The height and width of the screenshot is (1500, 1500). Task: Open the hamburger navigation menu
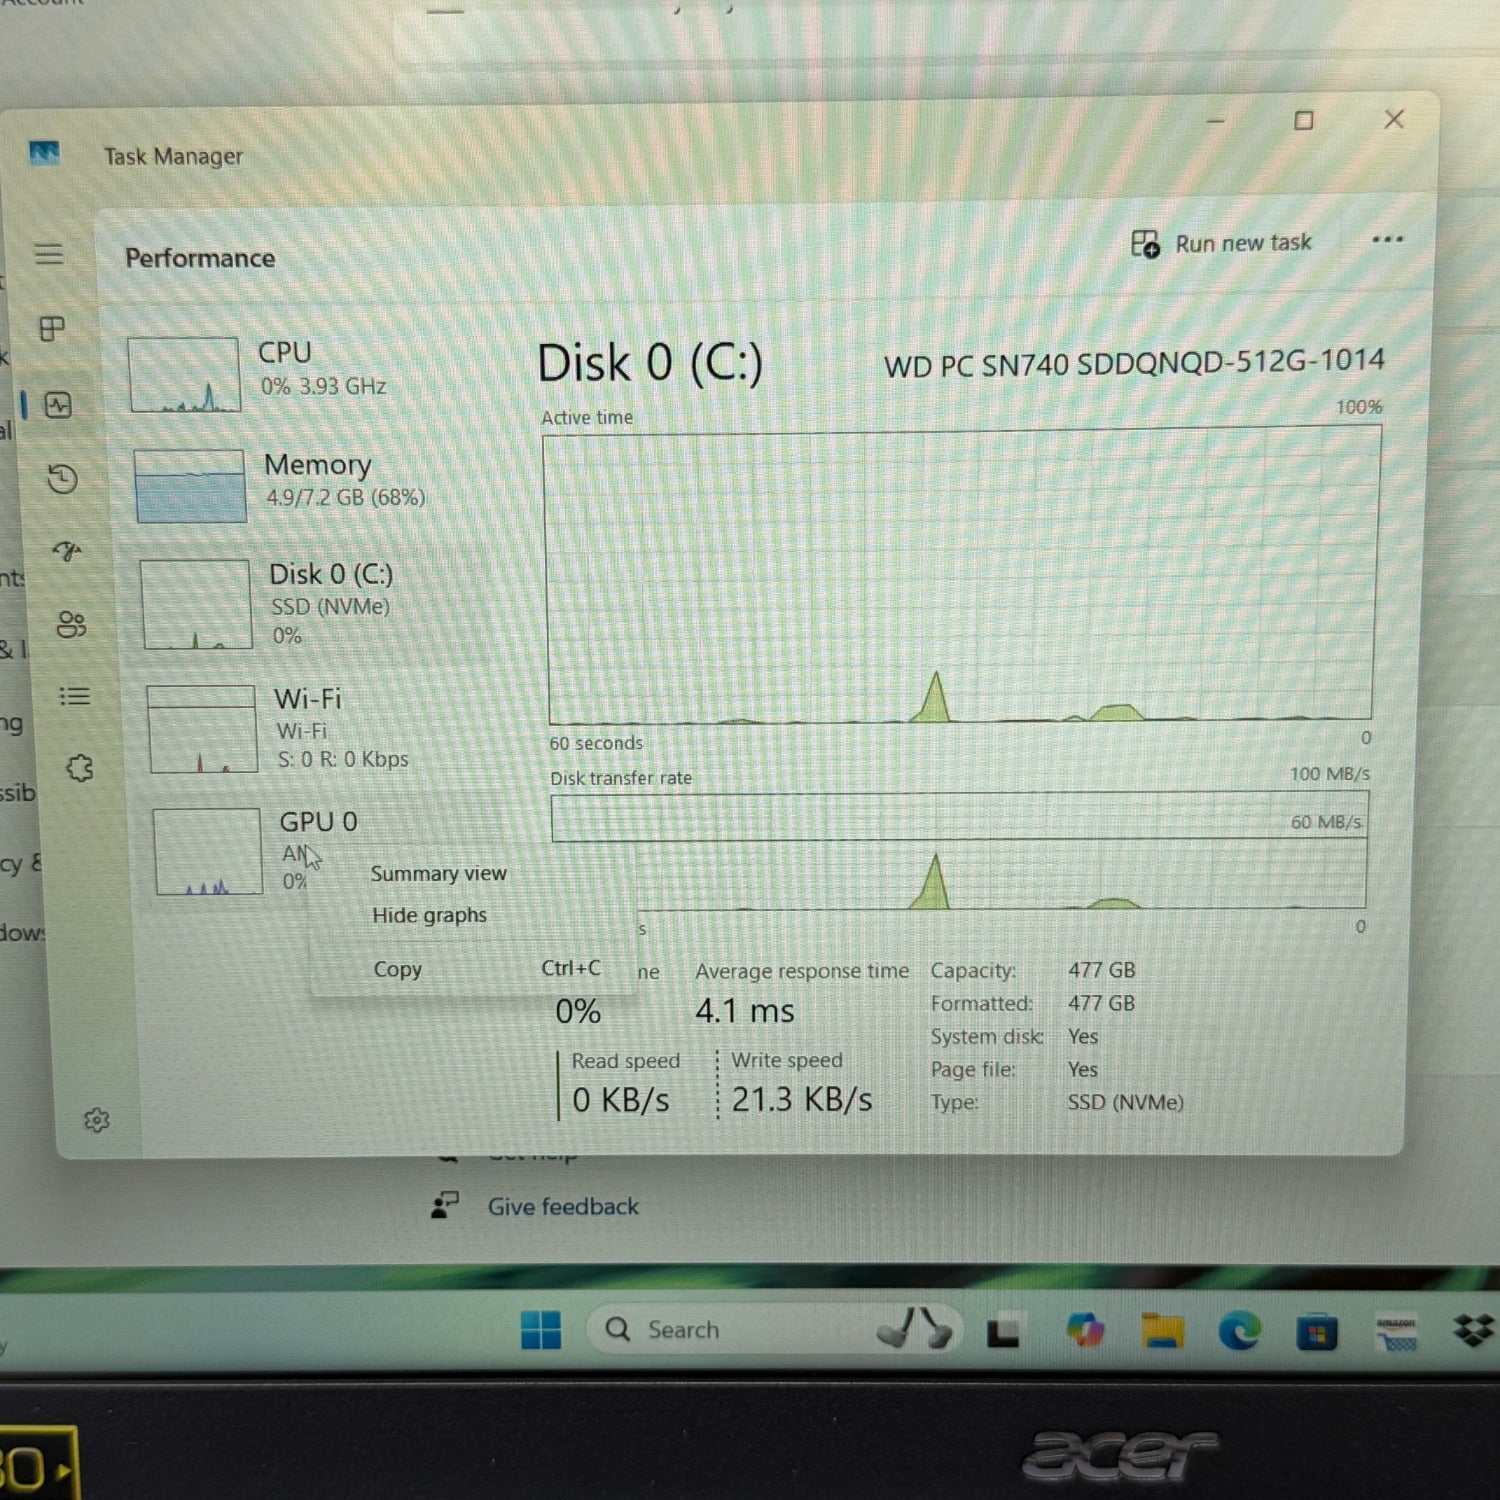pos(49,254)
